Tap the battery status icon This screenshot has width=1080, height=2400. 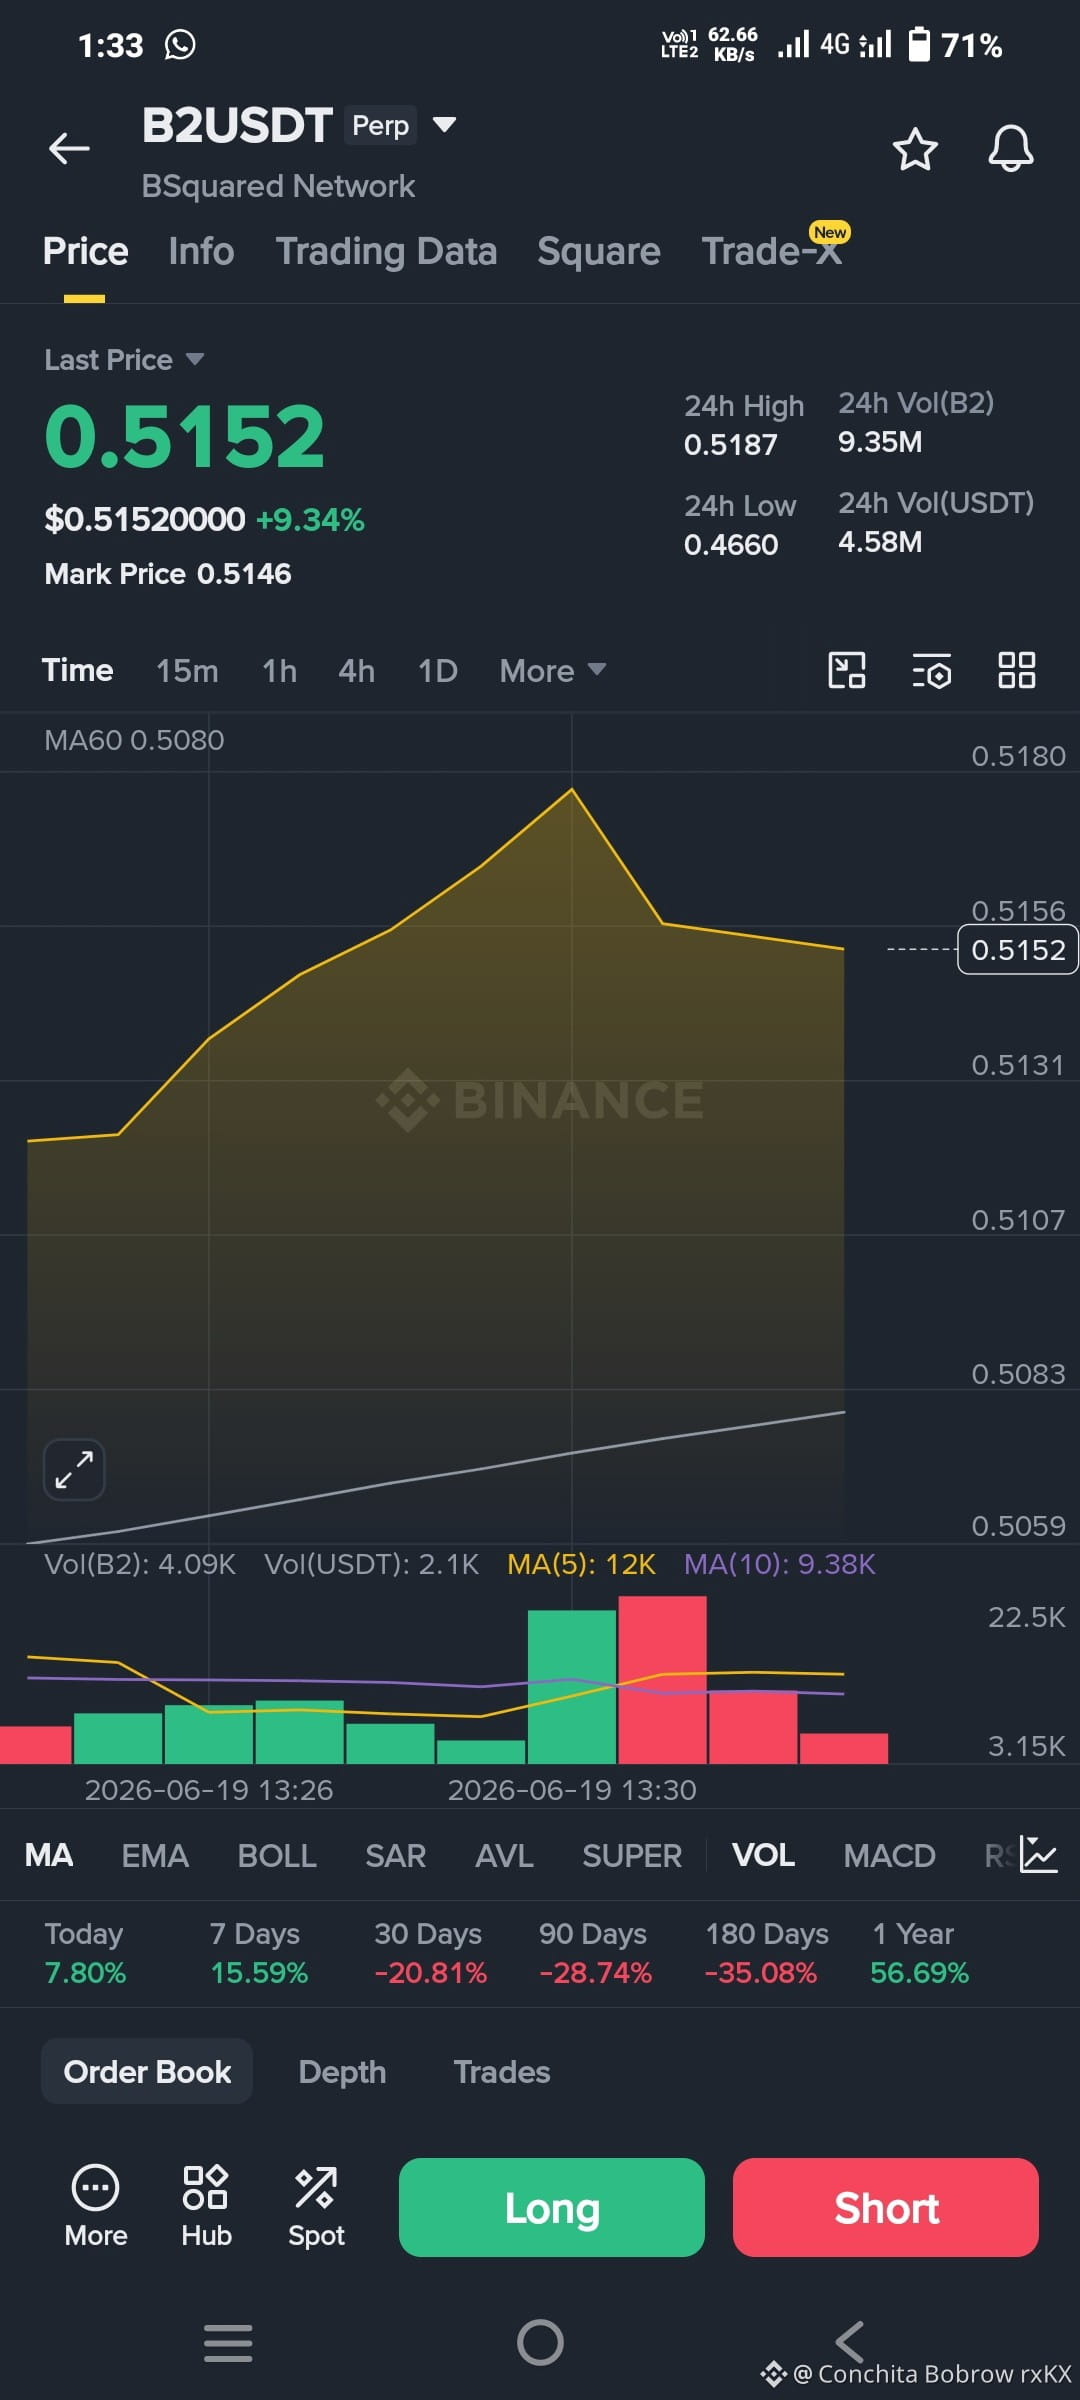(918, 45)
